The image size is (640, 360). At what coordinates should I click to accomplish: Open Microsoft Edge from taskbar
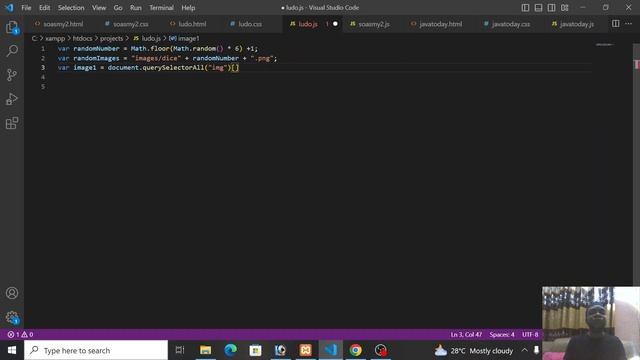(231, 350)
